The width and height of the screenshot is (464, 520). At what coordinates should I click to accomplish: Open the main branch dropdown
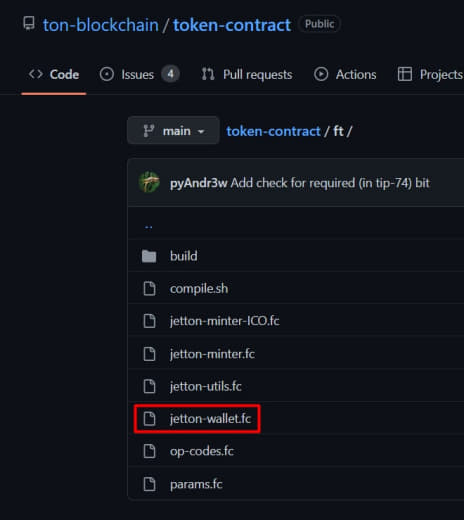[x=173, y=130]
